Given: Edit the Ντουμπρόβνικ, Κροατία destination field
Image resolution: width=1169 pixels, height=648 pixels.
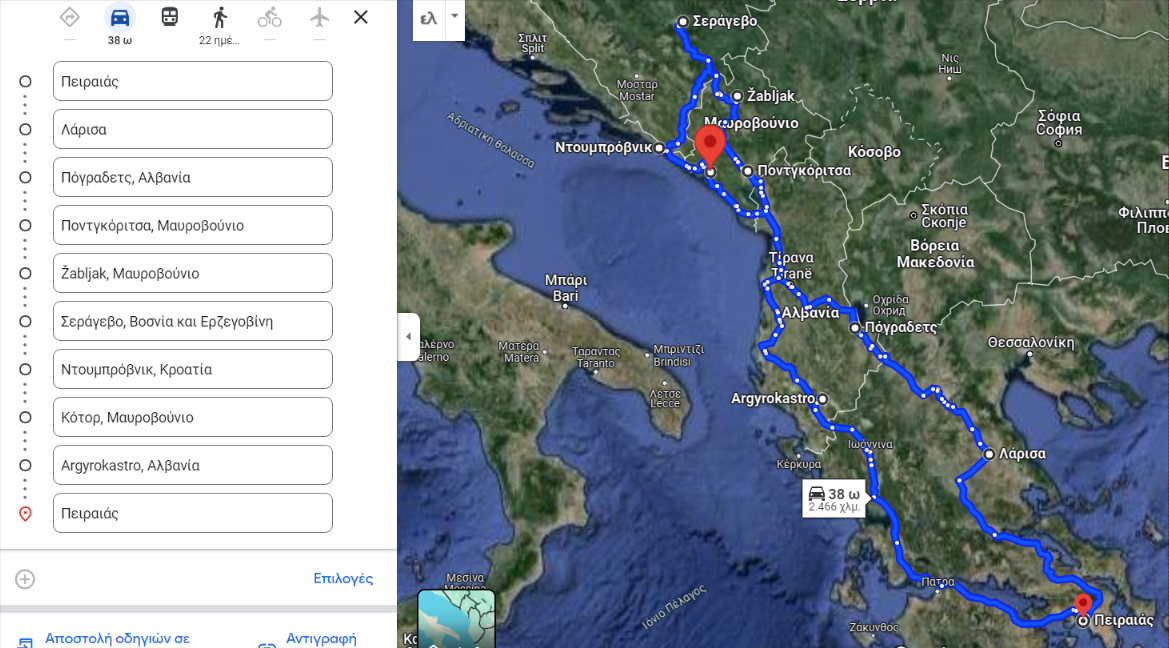Looking at the screenshot, I should pyautogui.click(x=192, y=369).
